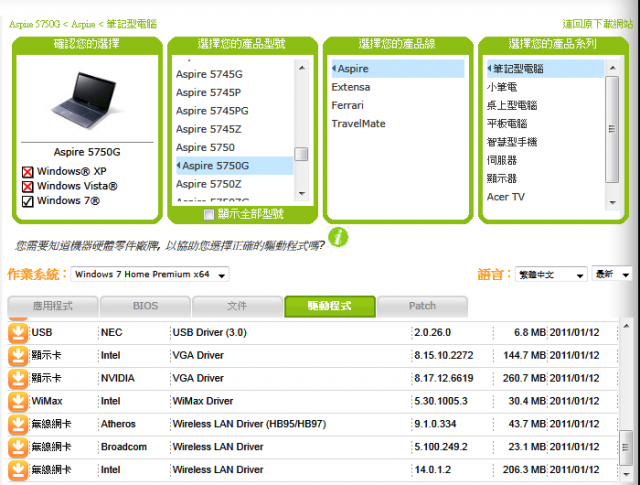Click the Aspire 5750G laptop image
640x485 pixels.
87,100
